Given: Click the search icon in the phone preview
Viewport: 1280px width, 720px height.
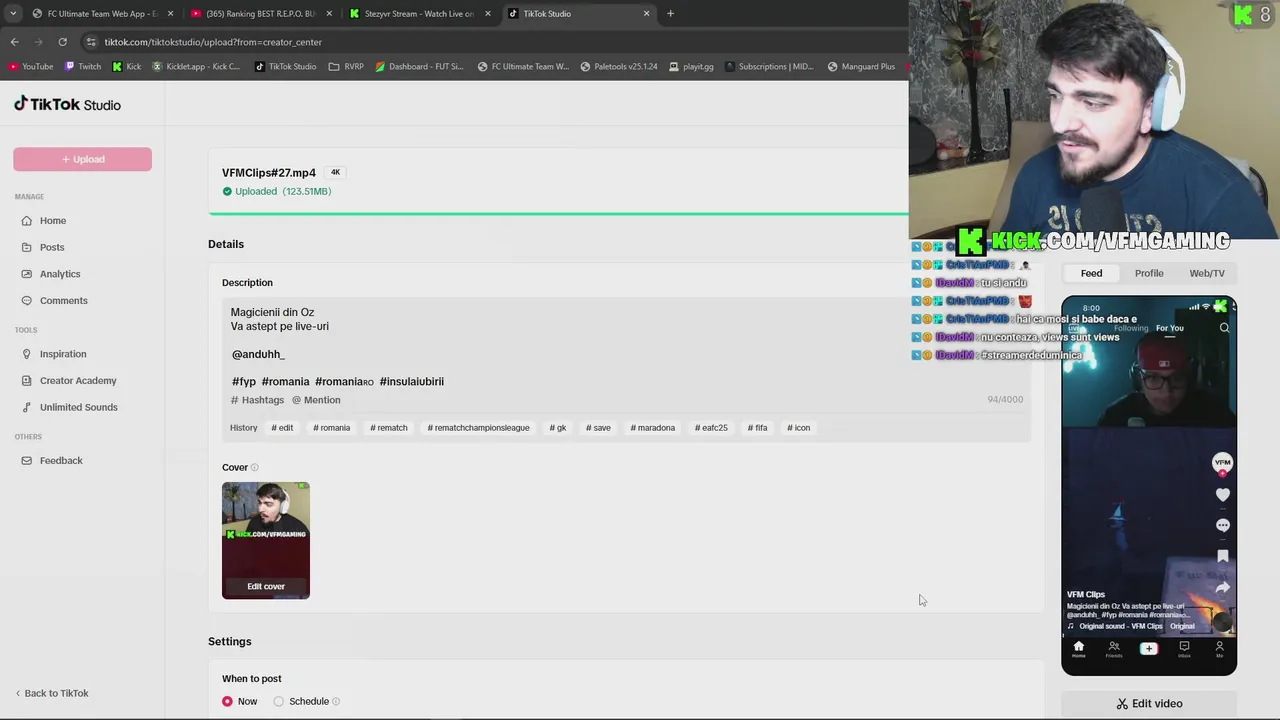Looking at the screenshot, I should pyautogui.click(x=1224, y=328).
